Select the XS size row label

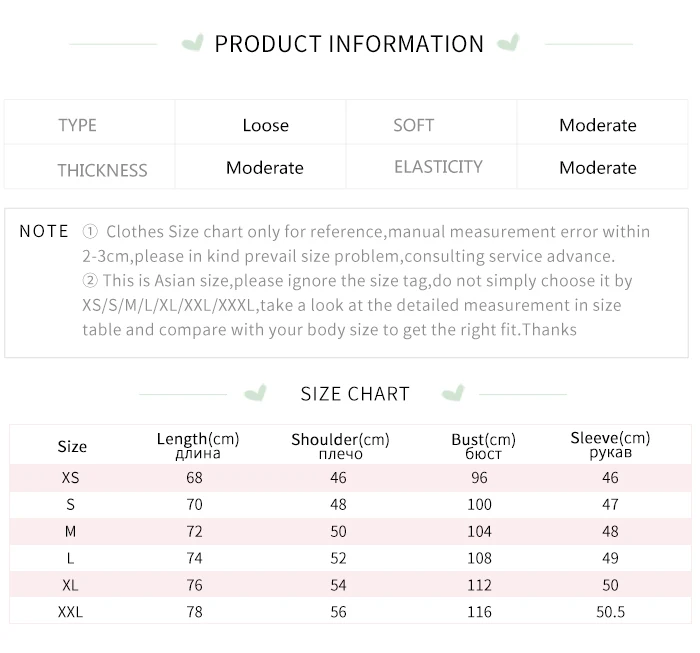click(x=70, y=478)
